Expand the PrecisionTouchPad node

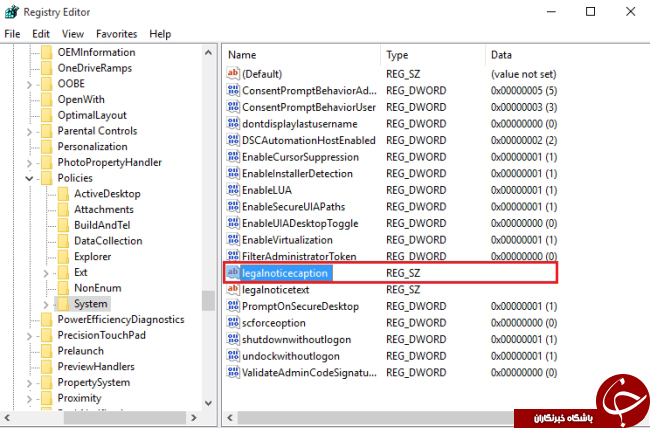tap(29, 336)
